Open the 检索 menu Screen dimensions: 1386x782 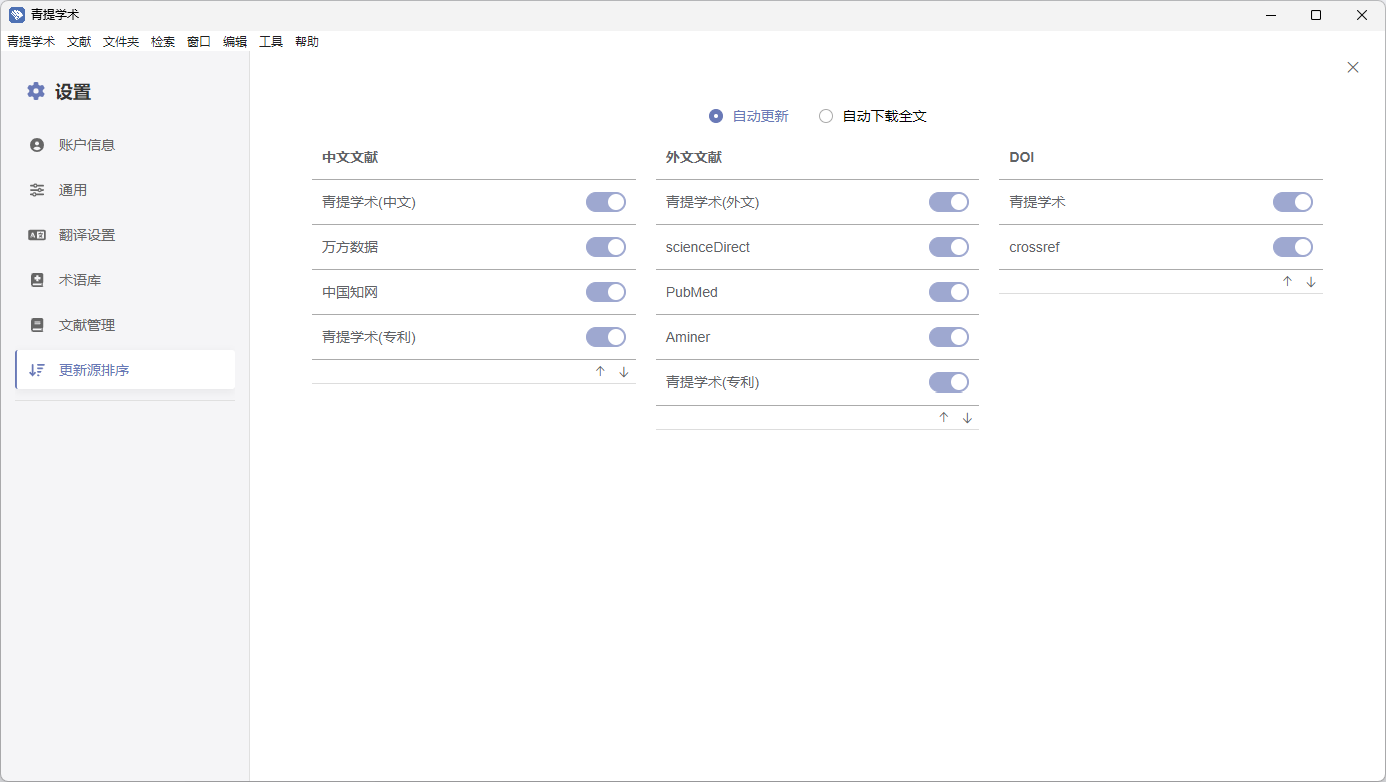163,42
